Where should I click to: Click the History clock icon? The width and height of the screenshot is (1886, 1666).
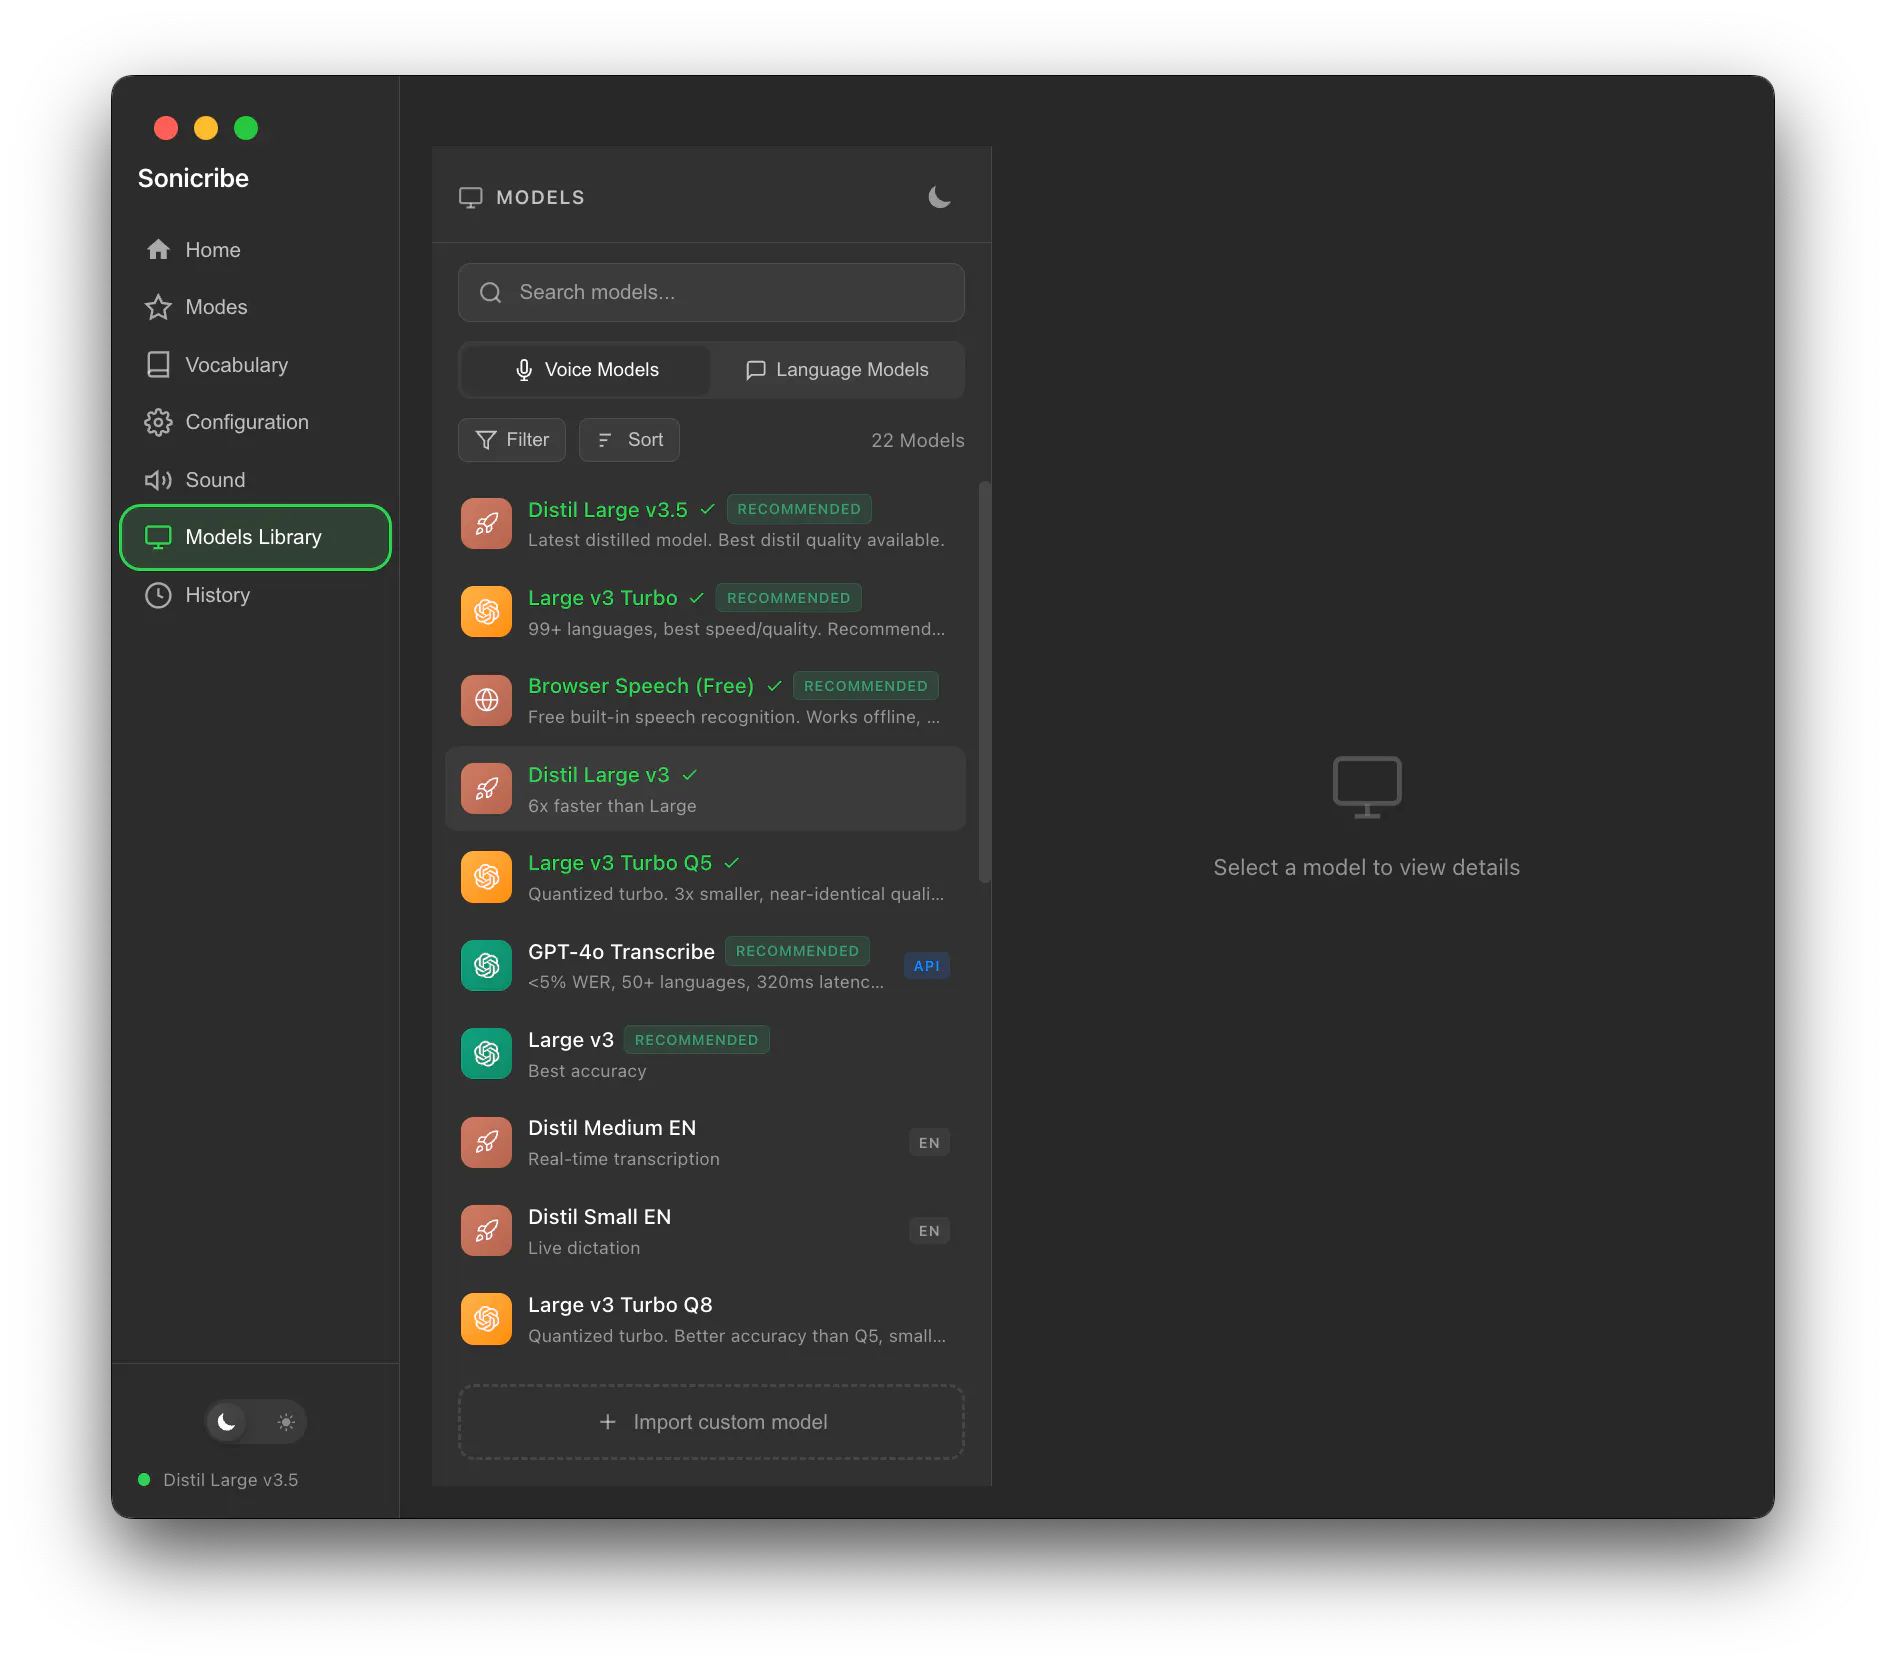(x=158, y=595)
